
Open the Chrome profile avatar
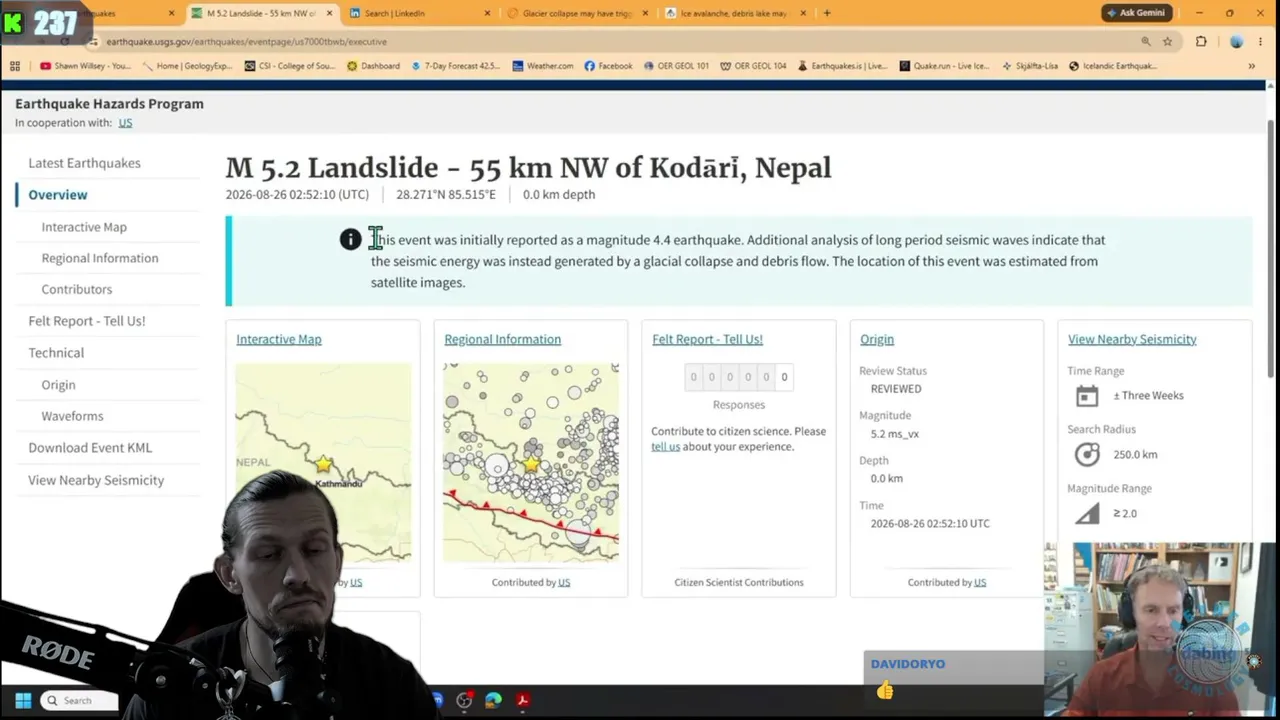[1236, 41]
